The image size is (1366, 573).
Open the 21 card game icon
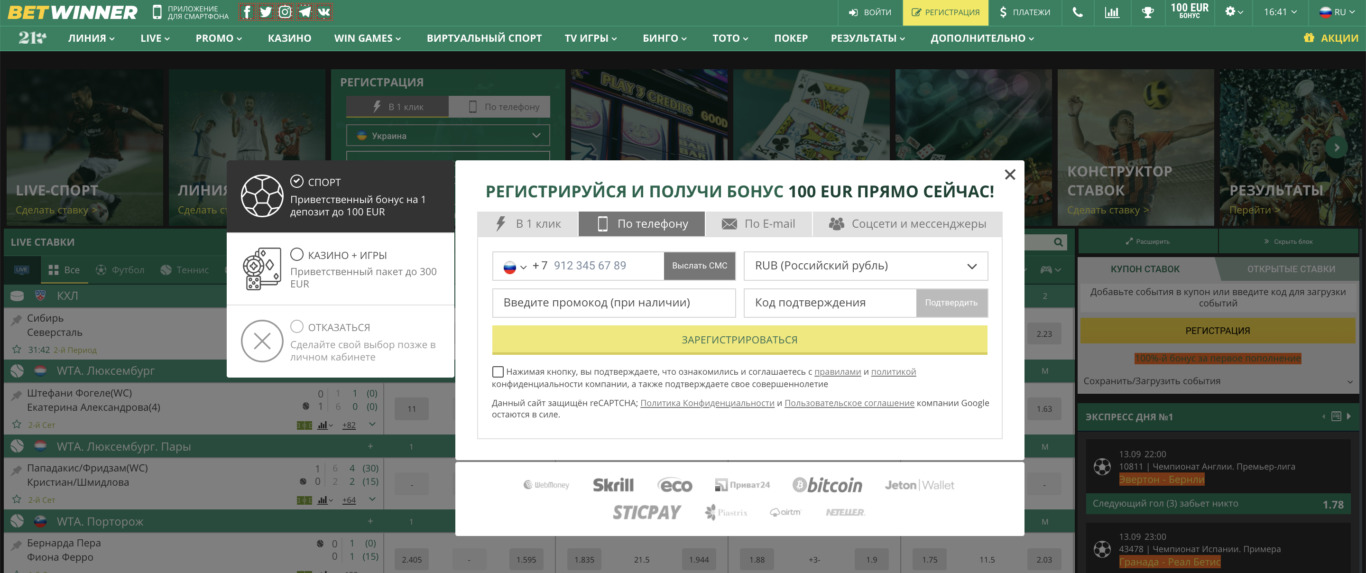(x=31, y=38)
